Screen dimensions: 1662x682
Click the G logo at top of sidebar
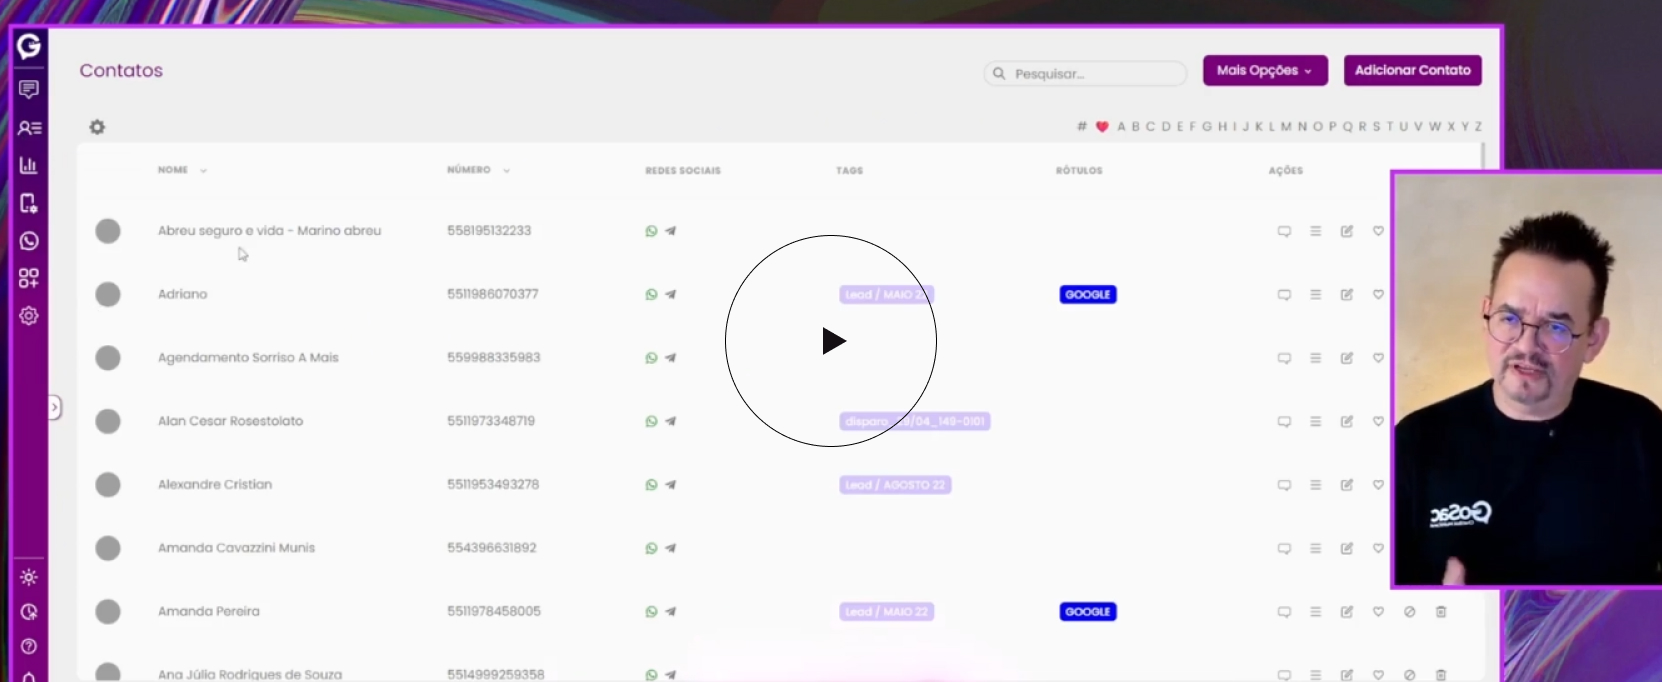[x=29, y=46]
